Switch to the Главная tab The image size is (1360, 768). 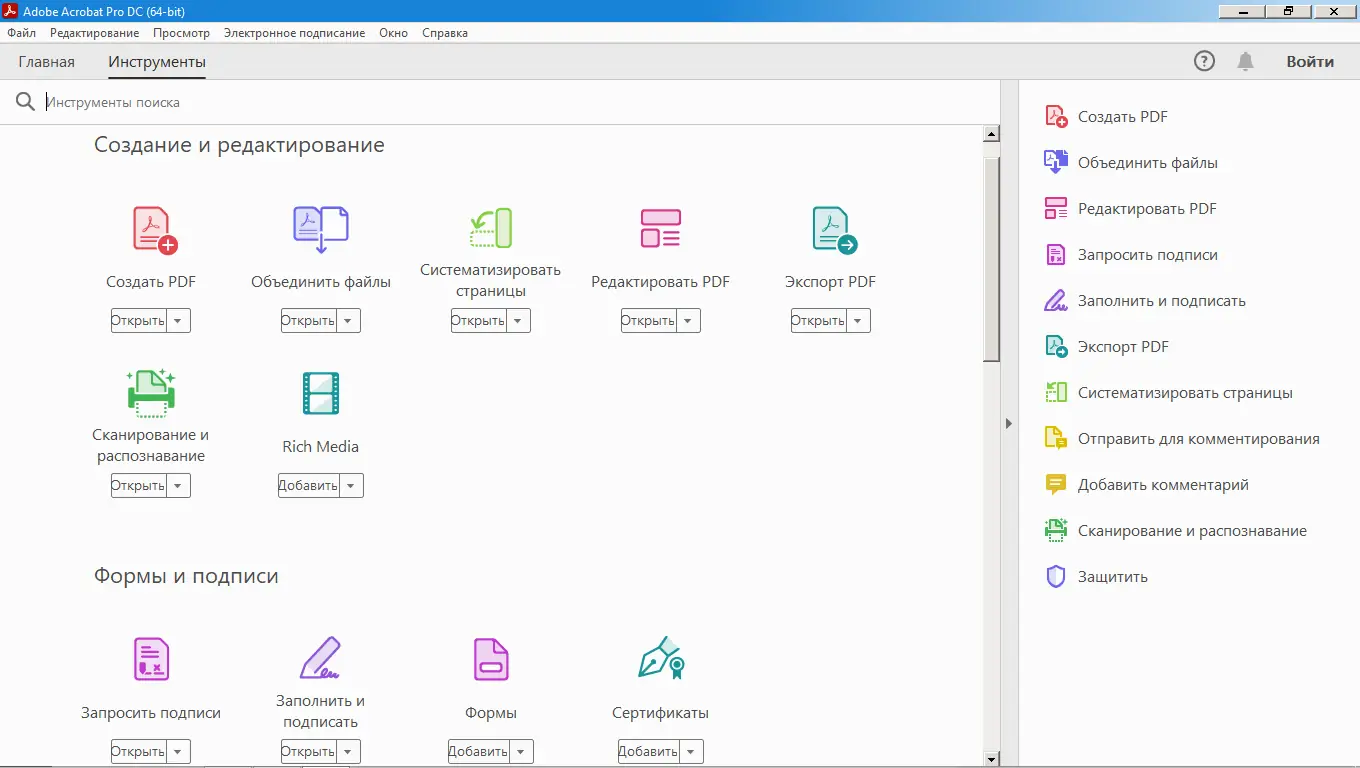(47, 62)
